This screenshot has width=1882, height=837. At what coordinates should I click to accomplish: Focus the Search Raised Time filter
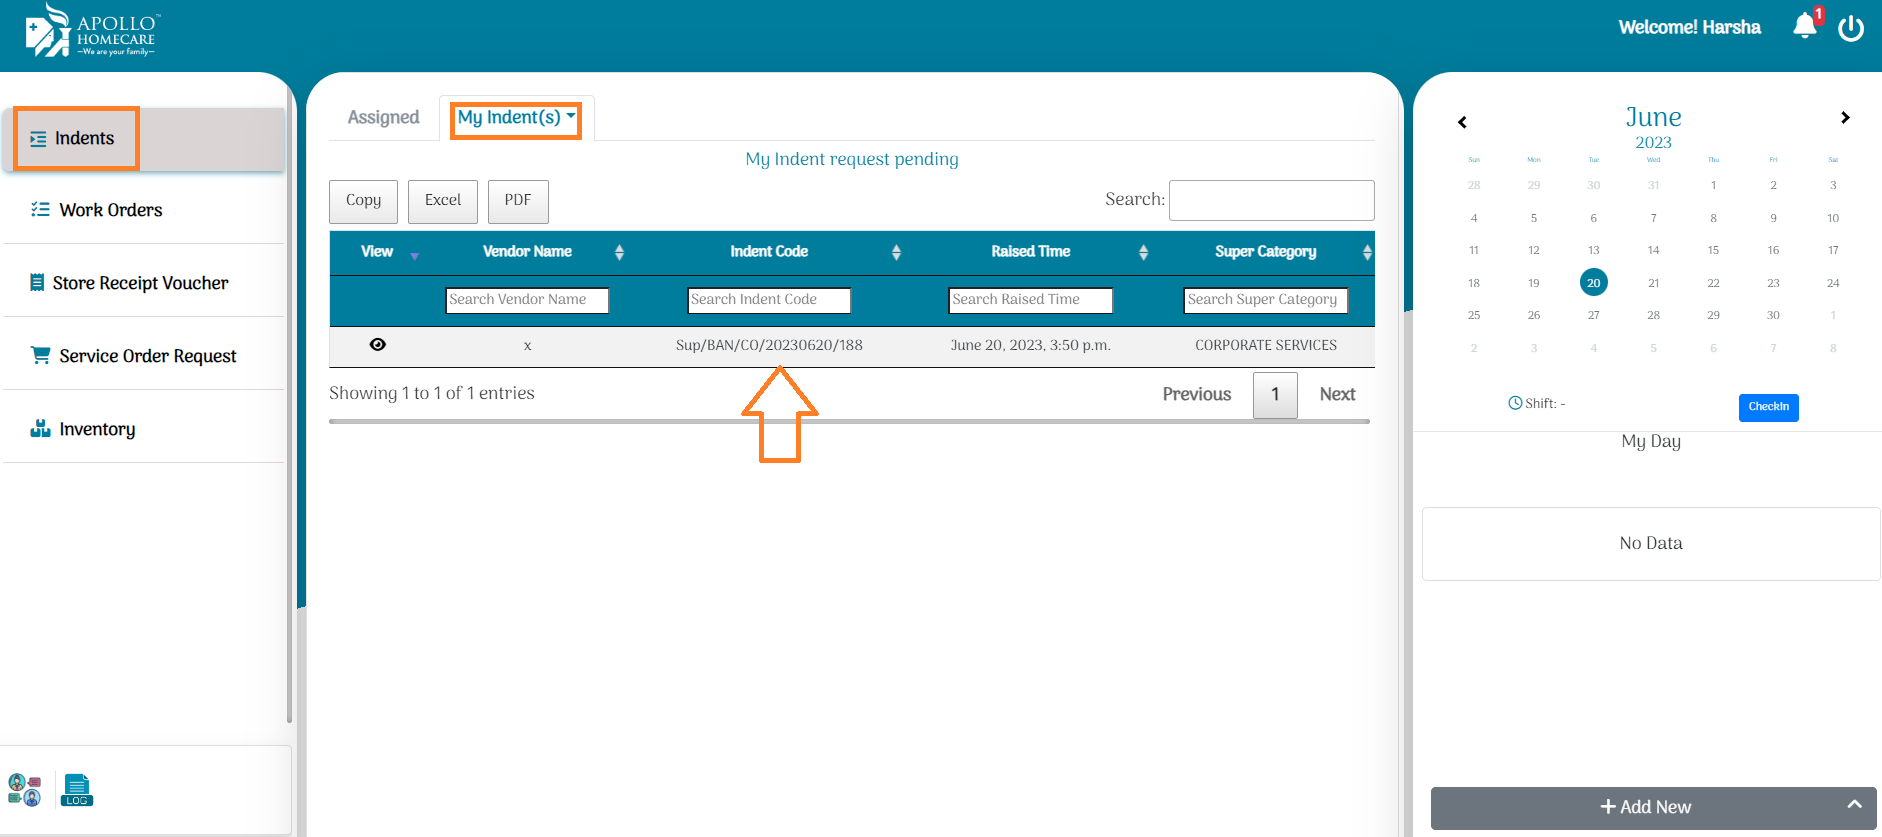pyautogui.click(x=1031, y=300)
